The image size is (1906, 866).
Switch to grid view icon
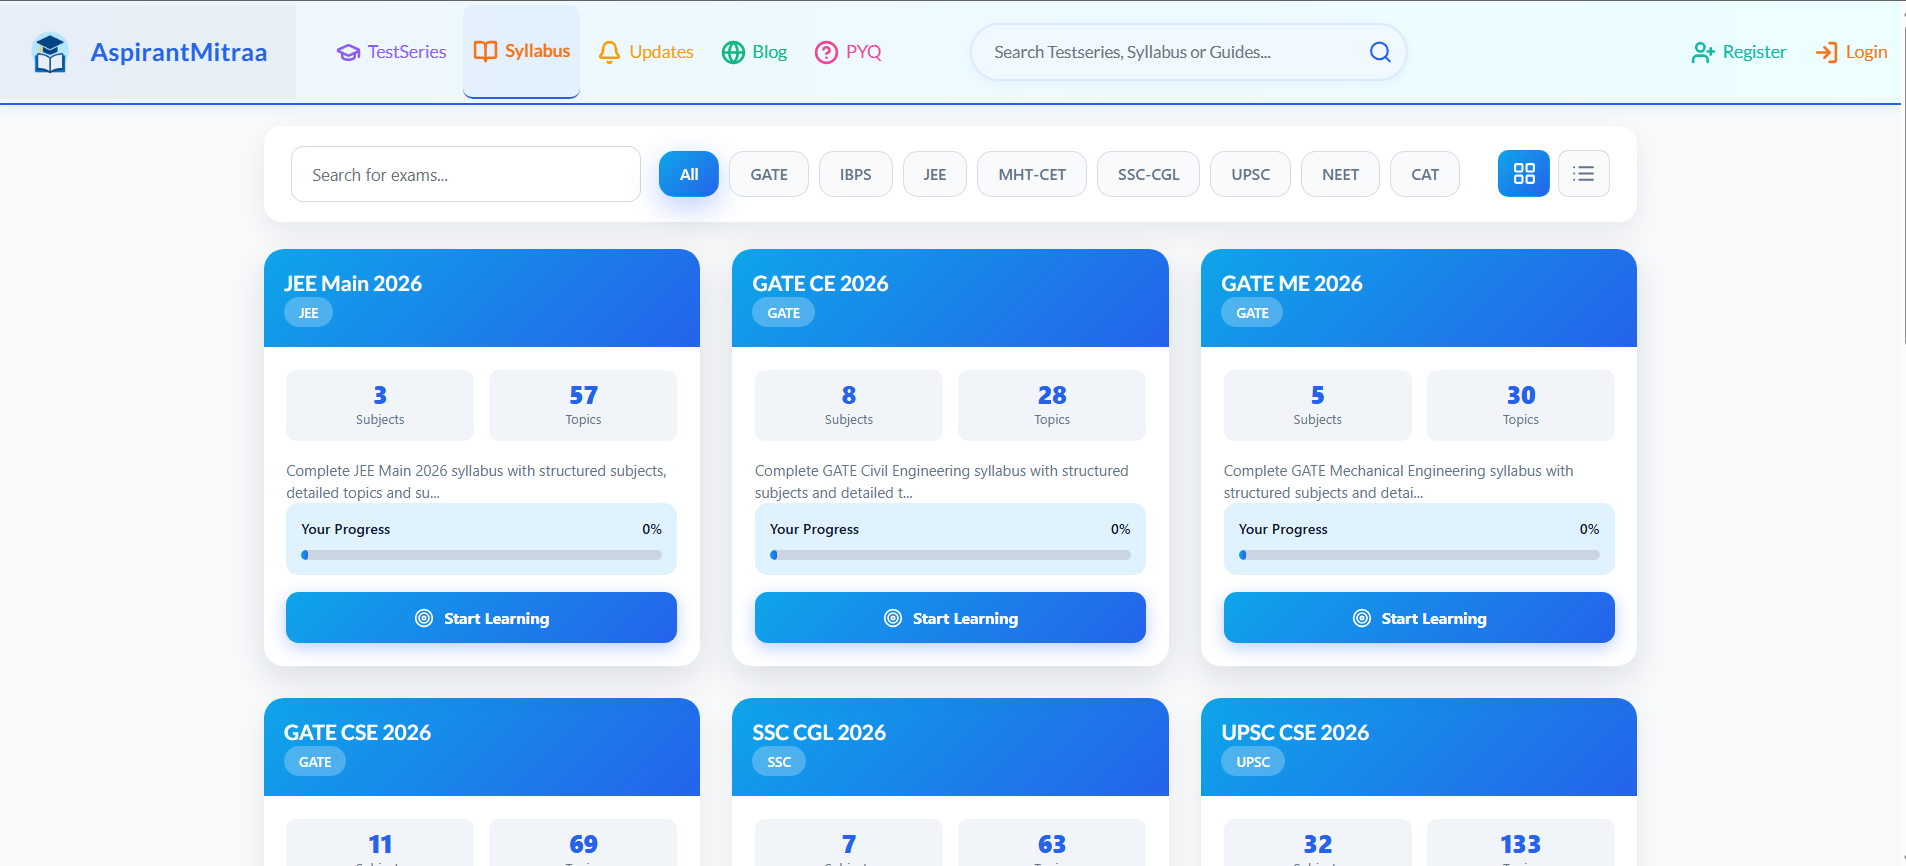pos(1524,174)
